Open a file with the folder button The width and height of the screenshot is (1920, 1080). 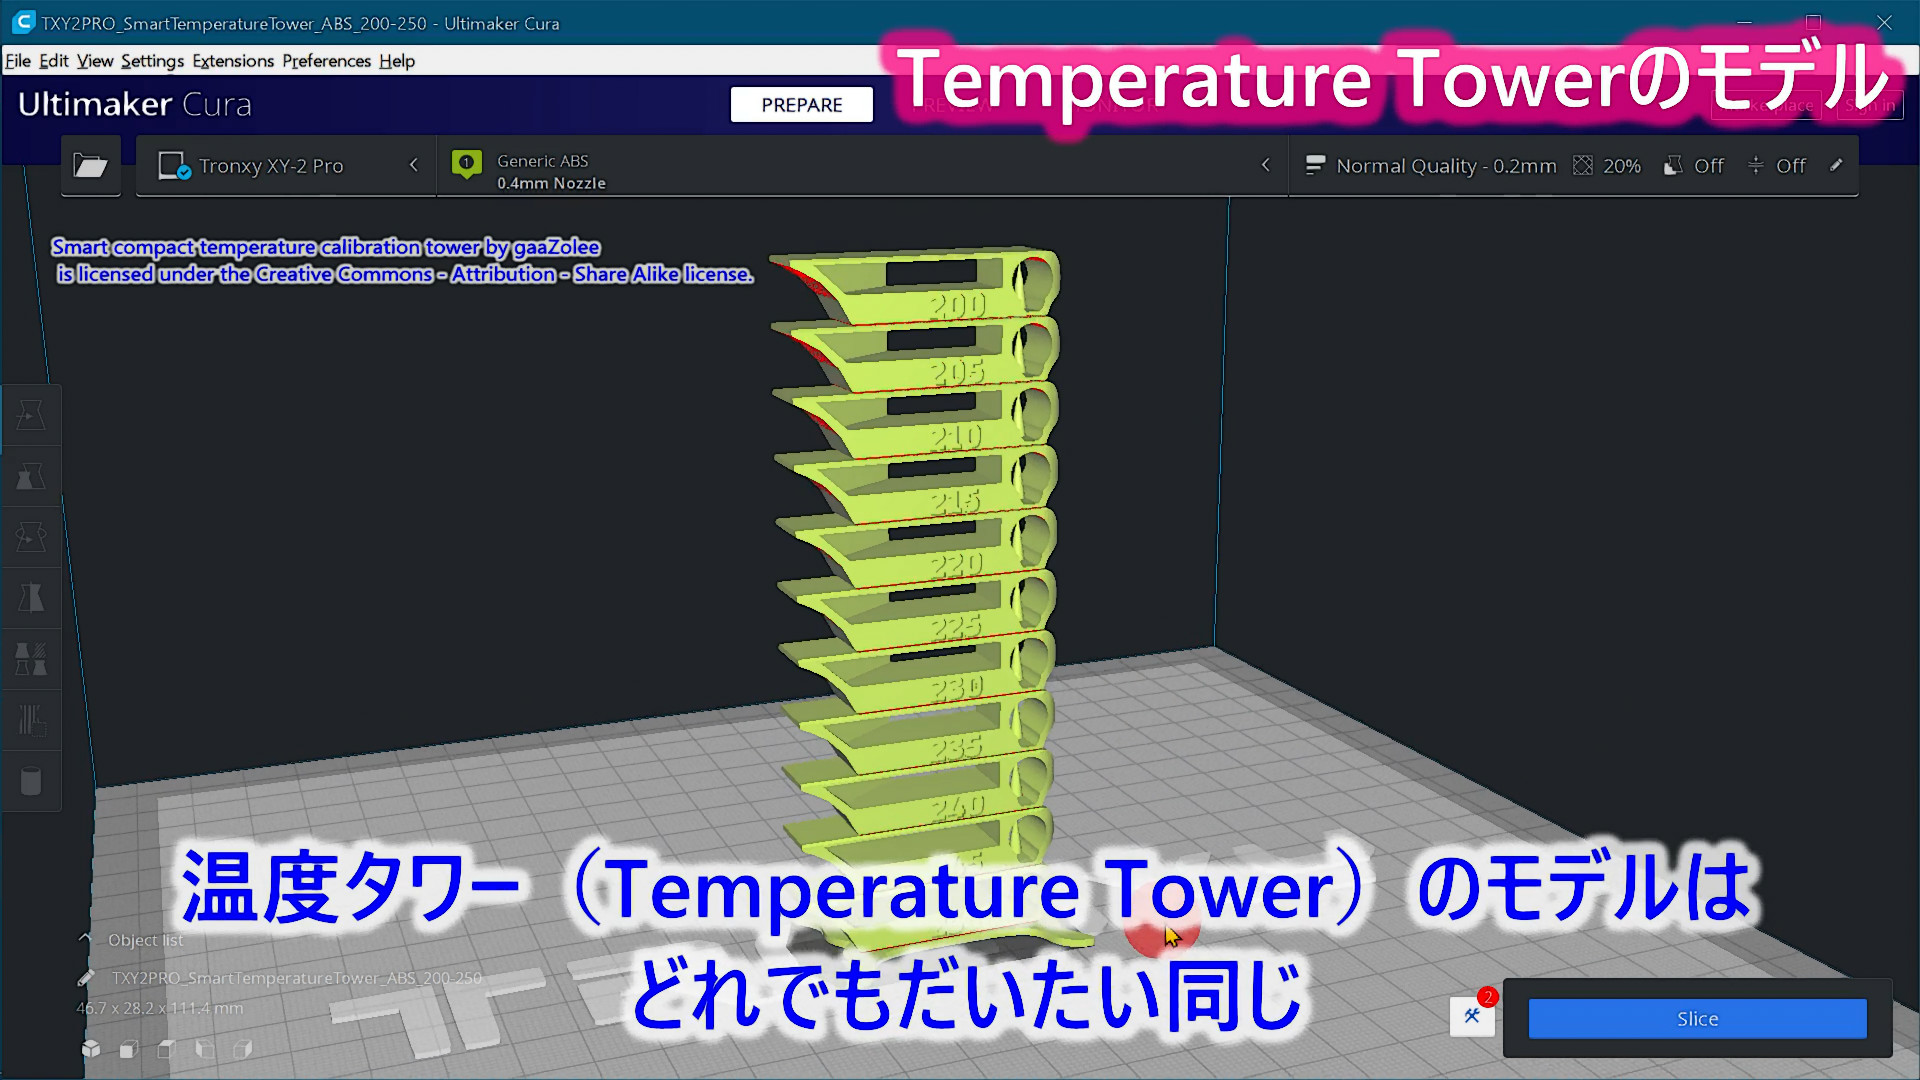click(x=90, y=166)
